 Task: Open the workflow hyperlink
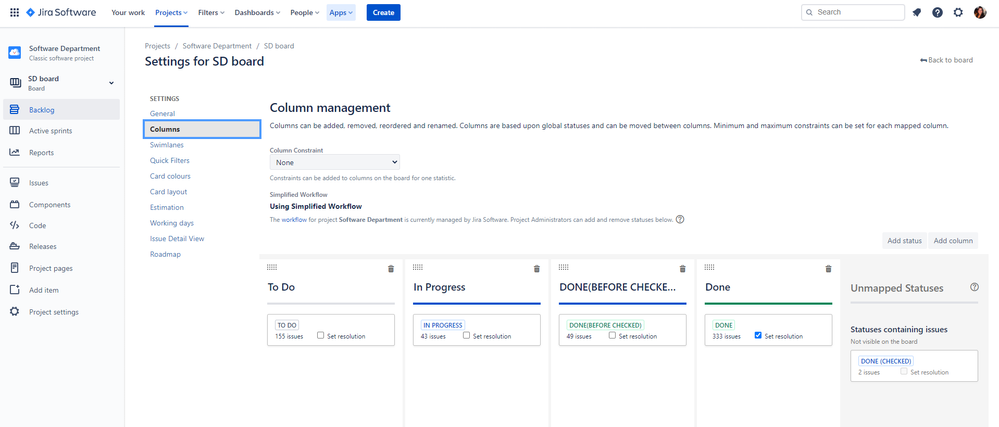[294, 220]
